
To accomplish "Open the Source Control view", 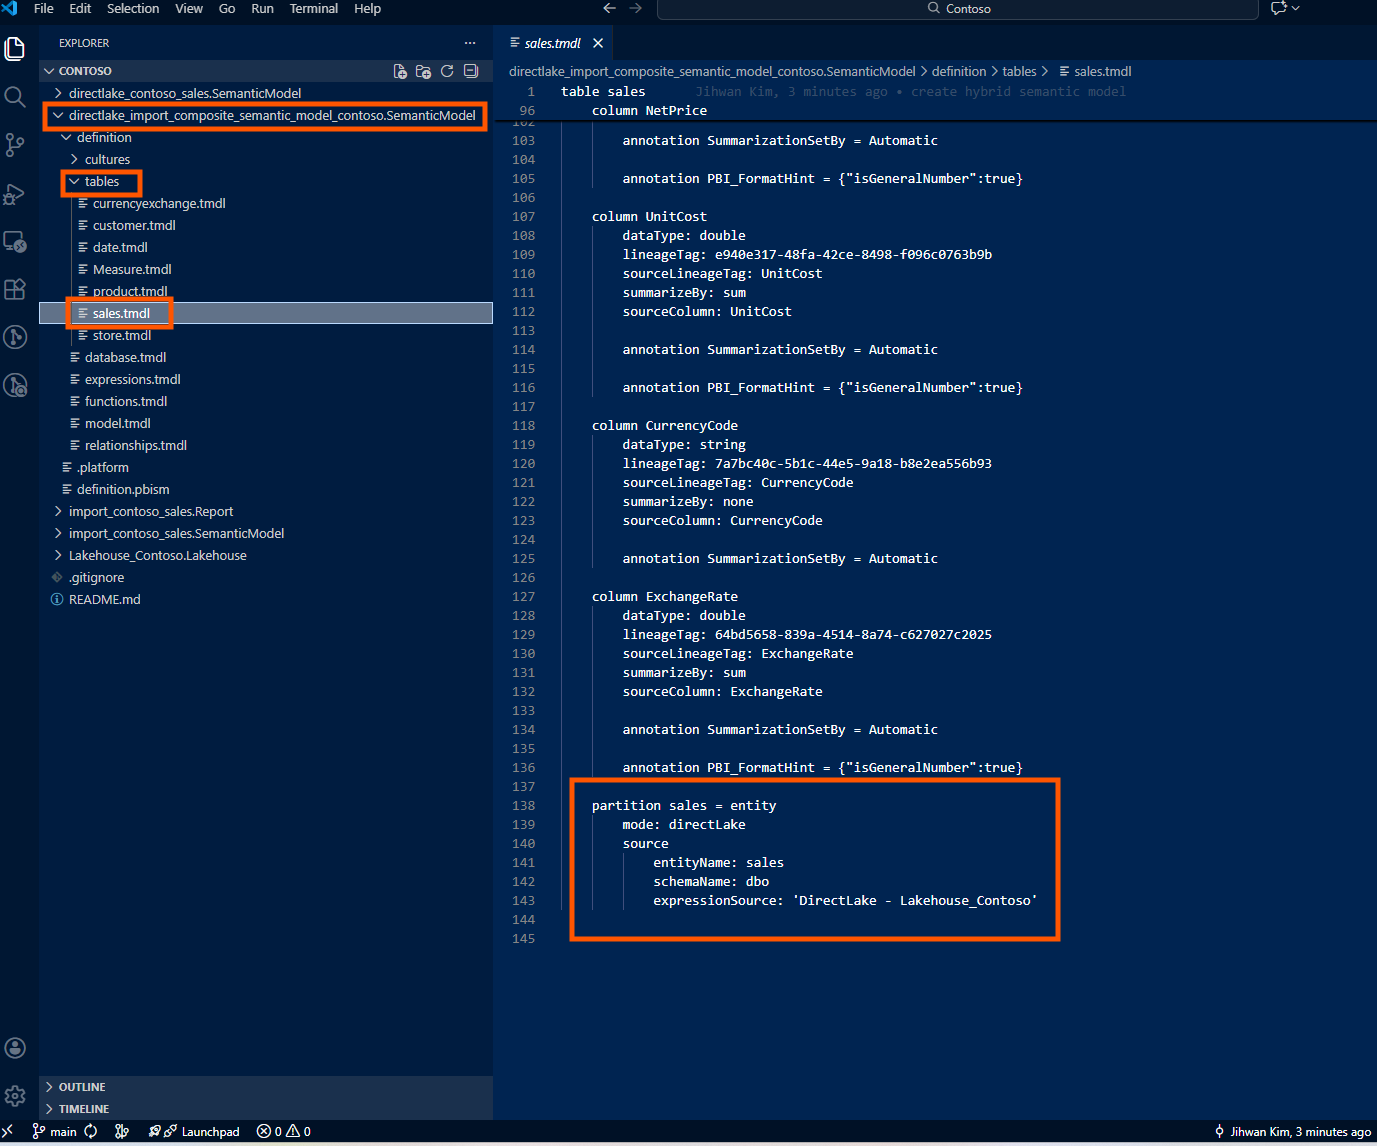I will pyautogui.click(x=15, y=145).
